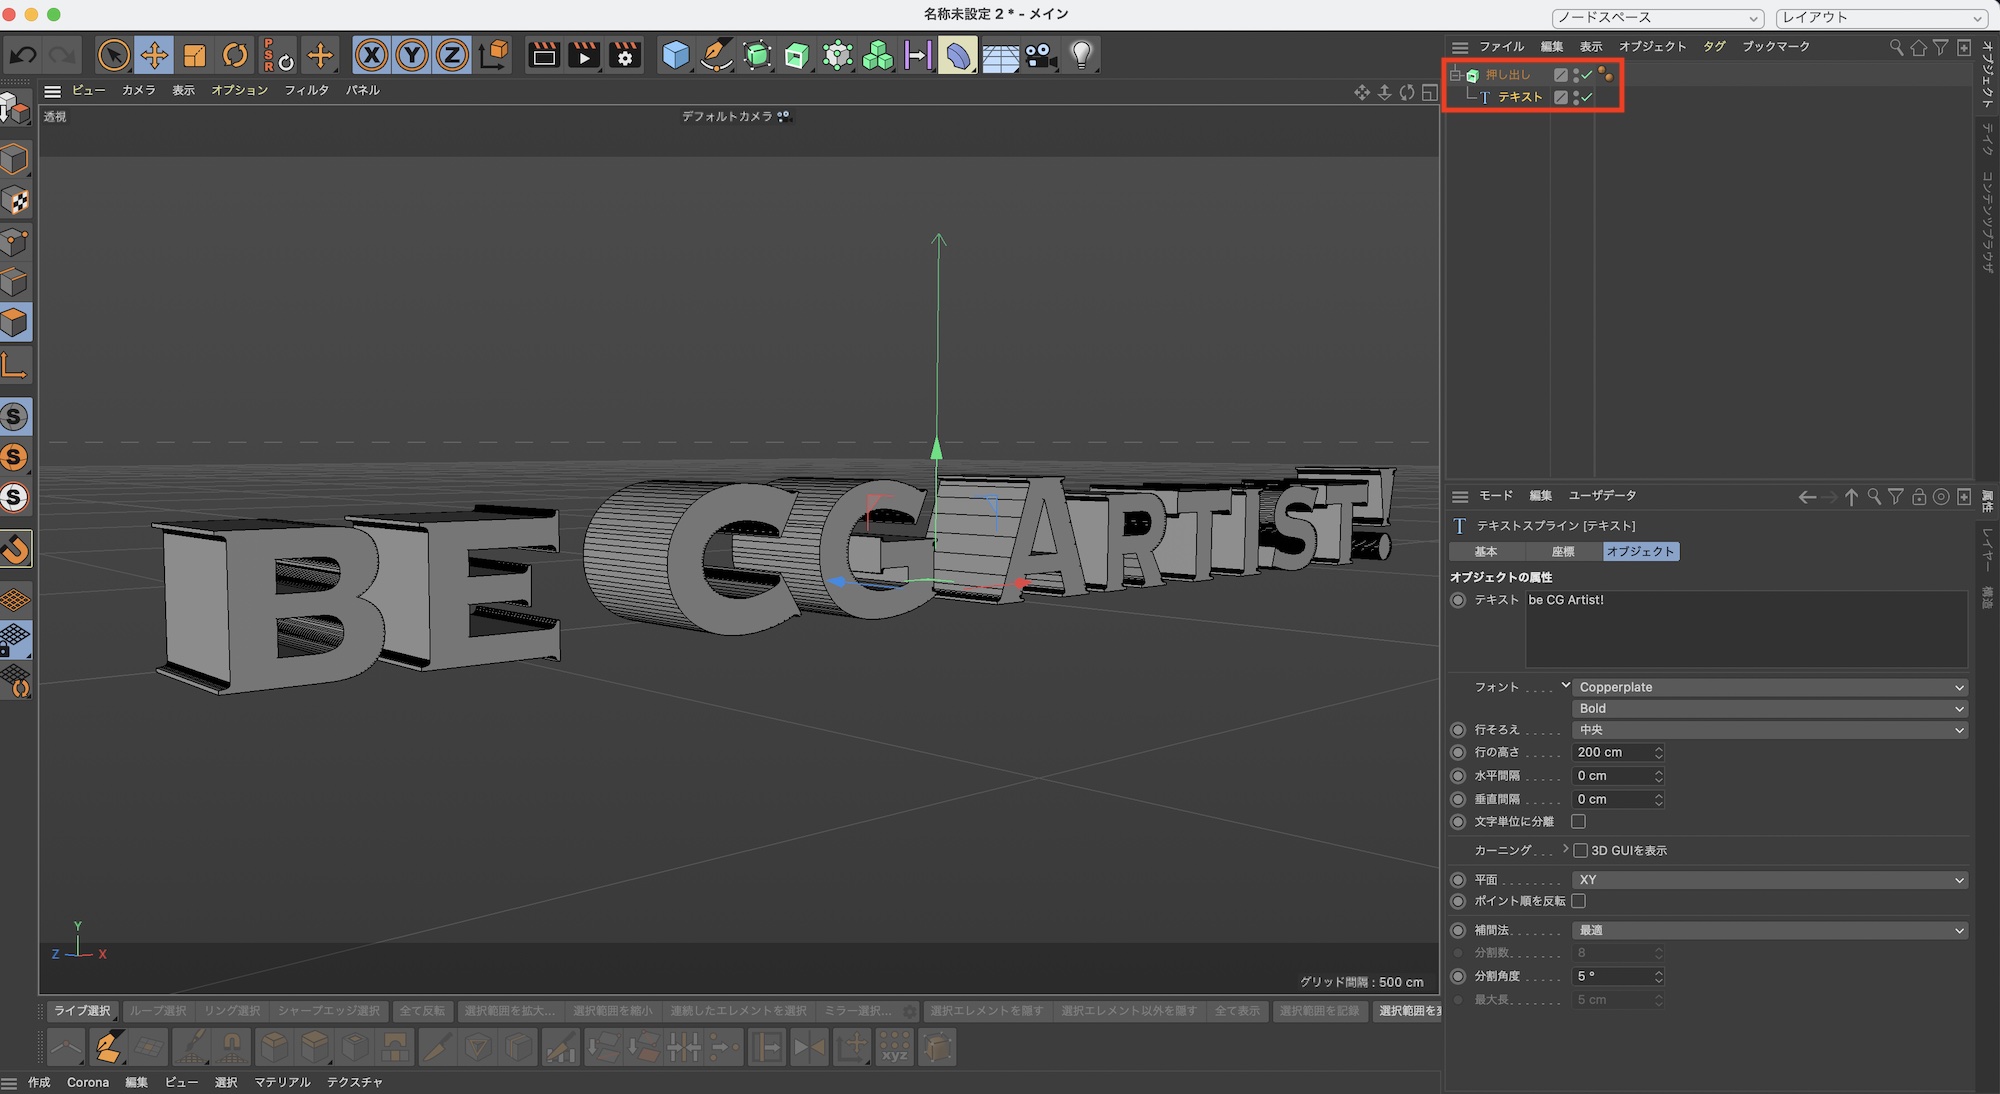Open the Camera object icon
The width and height of the screenshot is (2000, 1094).
(x=1040, y=55)
